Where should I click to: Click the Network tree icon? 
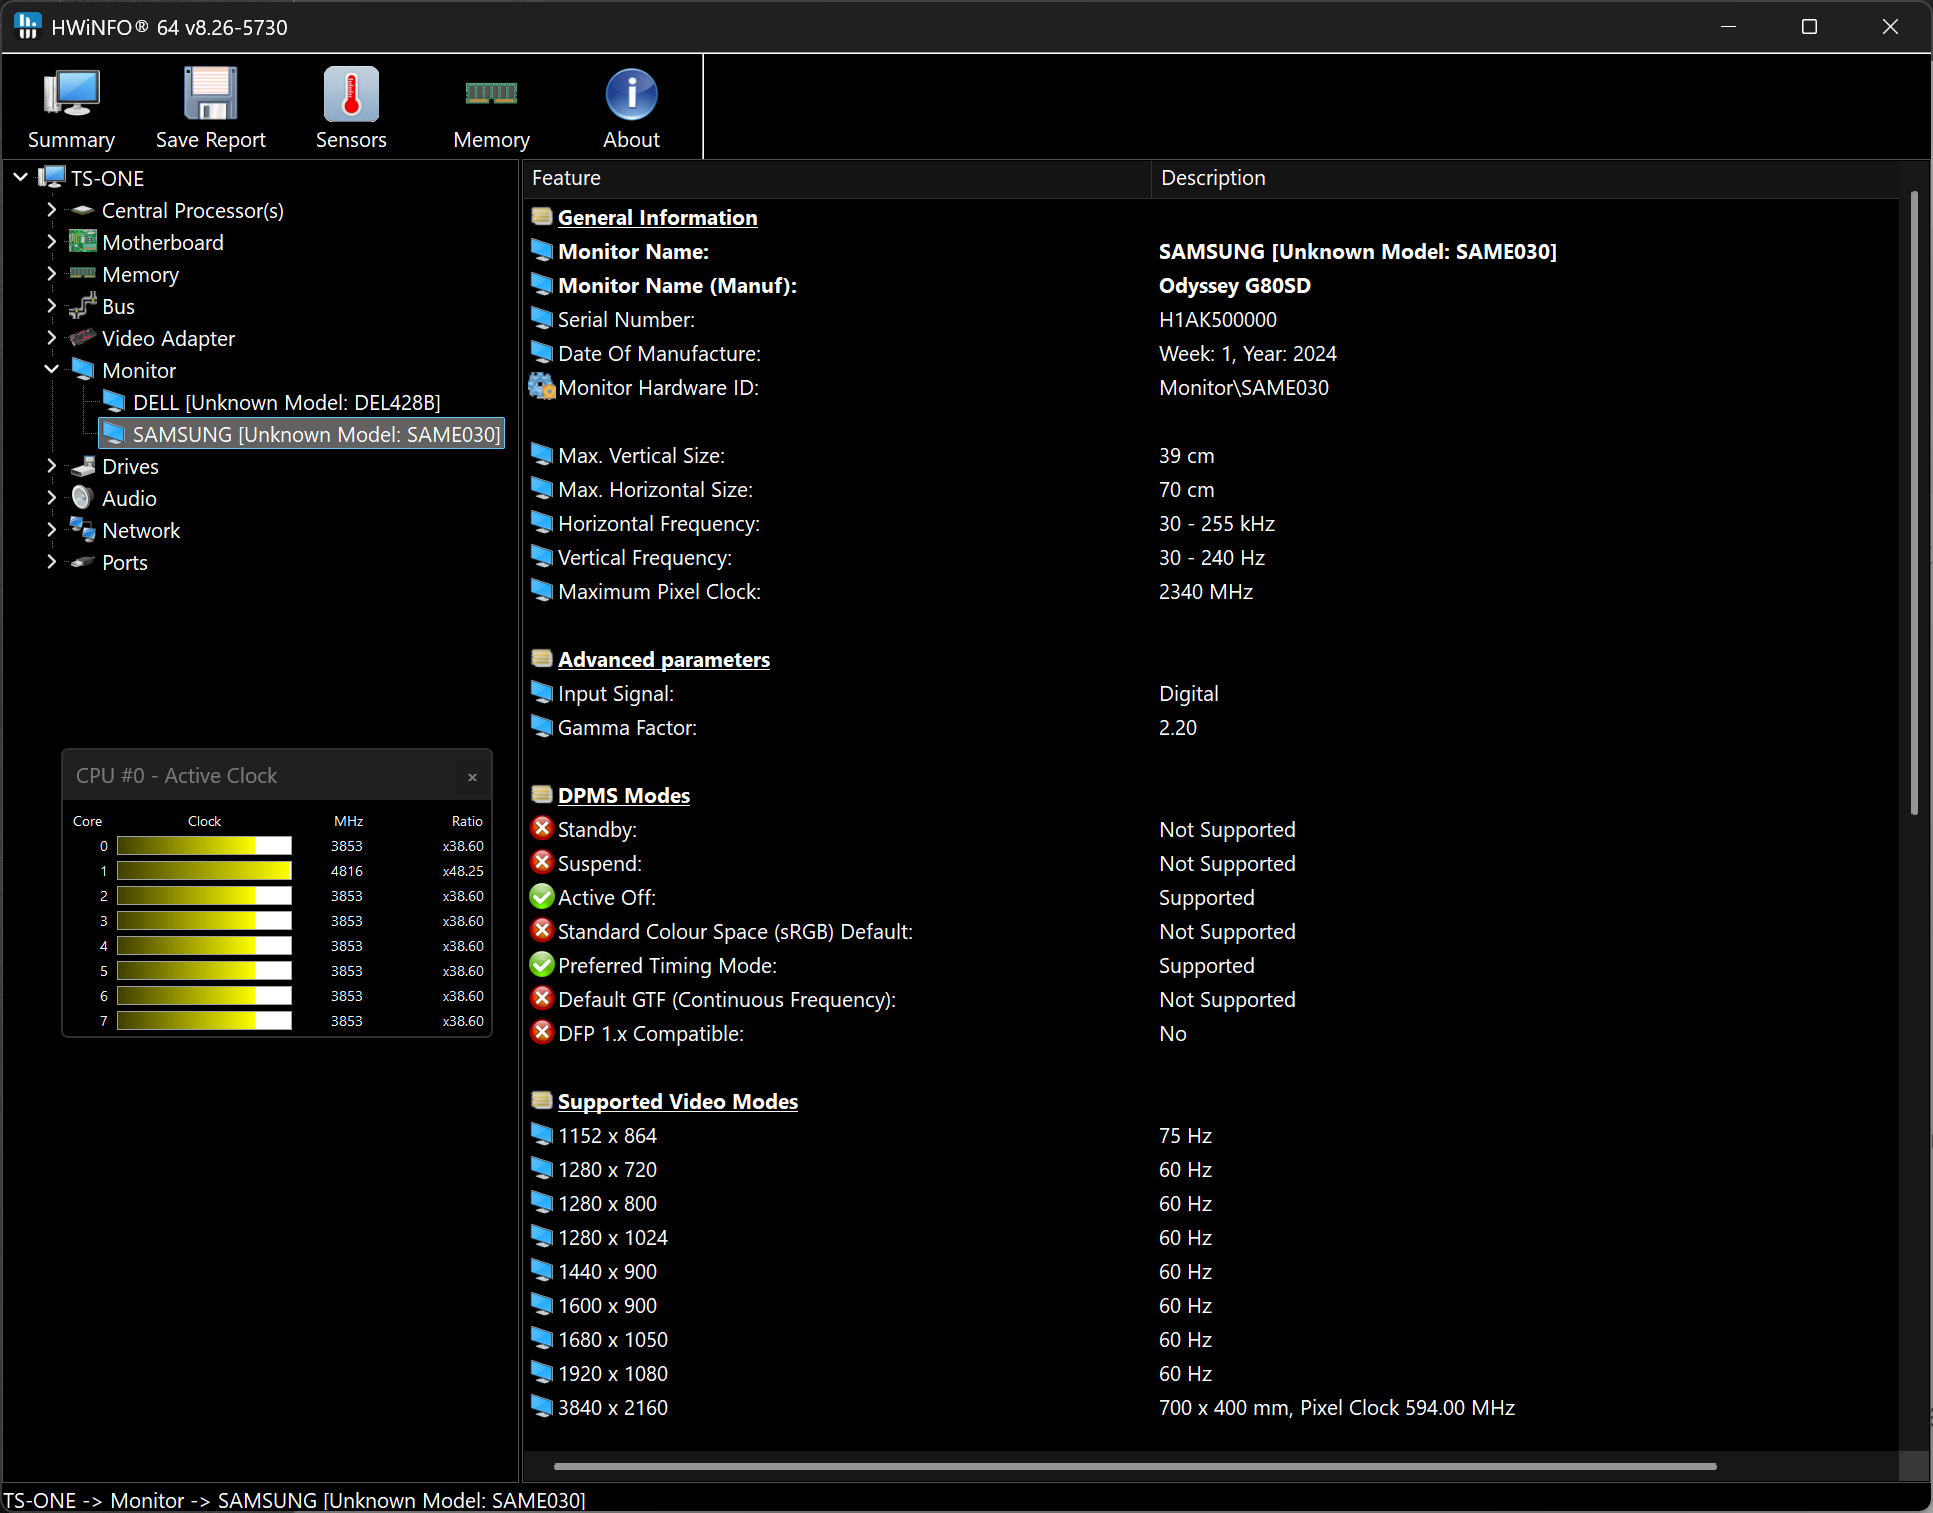83,530
